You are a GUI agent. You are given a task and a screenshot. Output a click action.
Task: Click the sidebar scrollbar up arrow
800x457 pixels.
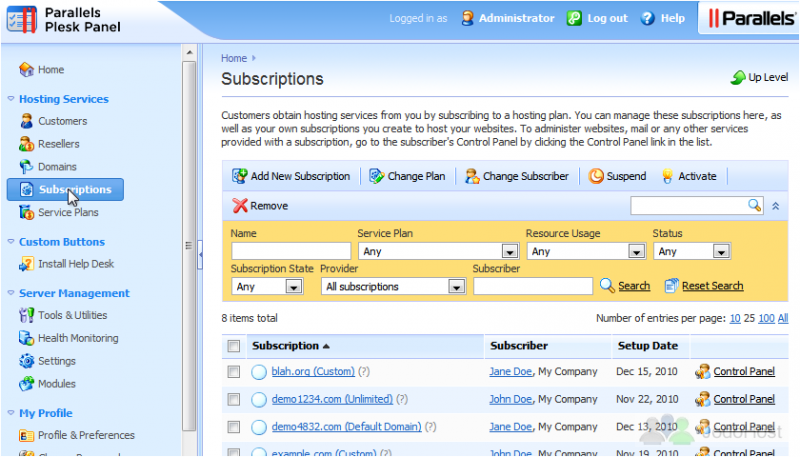pyautogui.click(x=189, y=53)
